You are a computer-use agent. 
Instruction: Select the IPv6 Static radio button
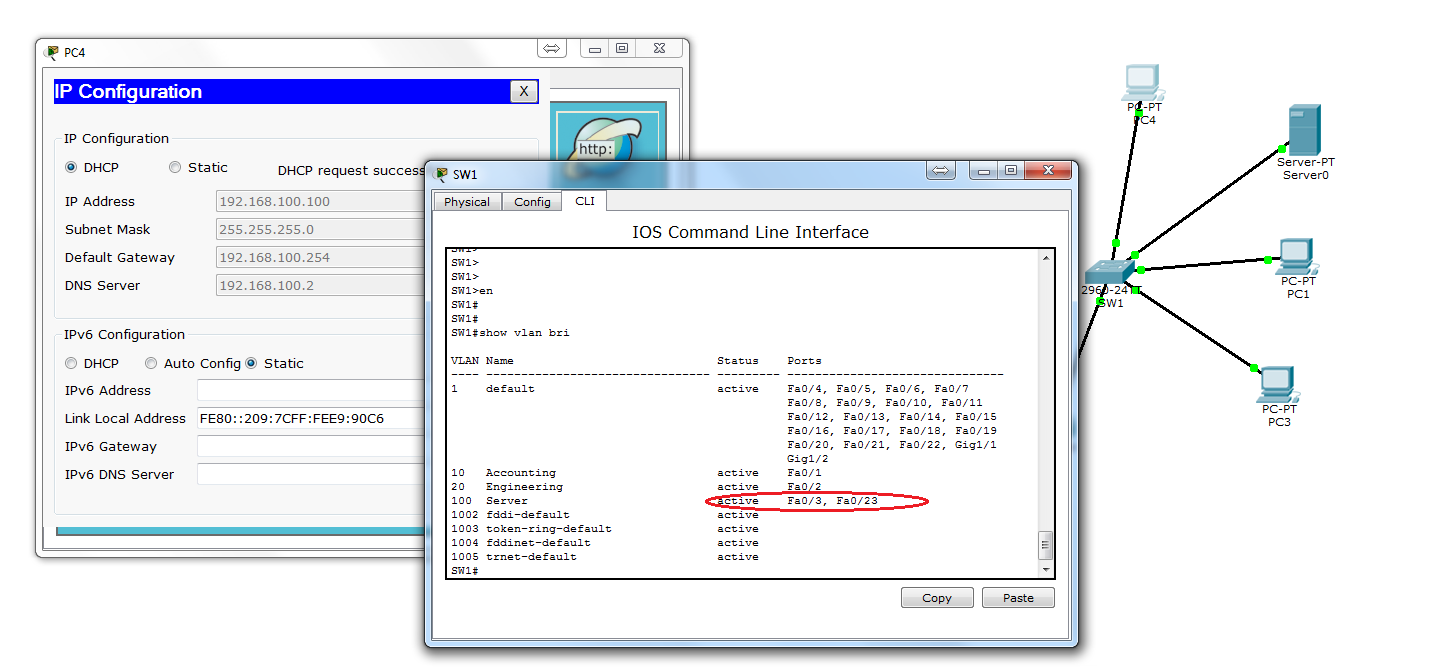click(x=251, y=363)
